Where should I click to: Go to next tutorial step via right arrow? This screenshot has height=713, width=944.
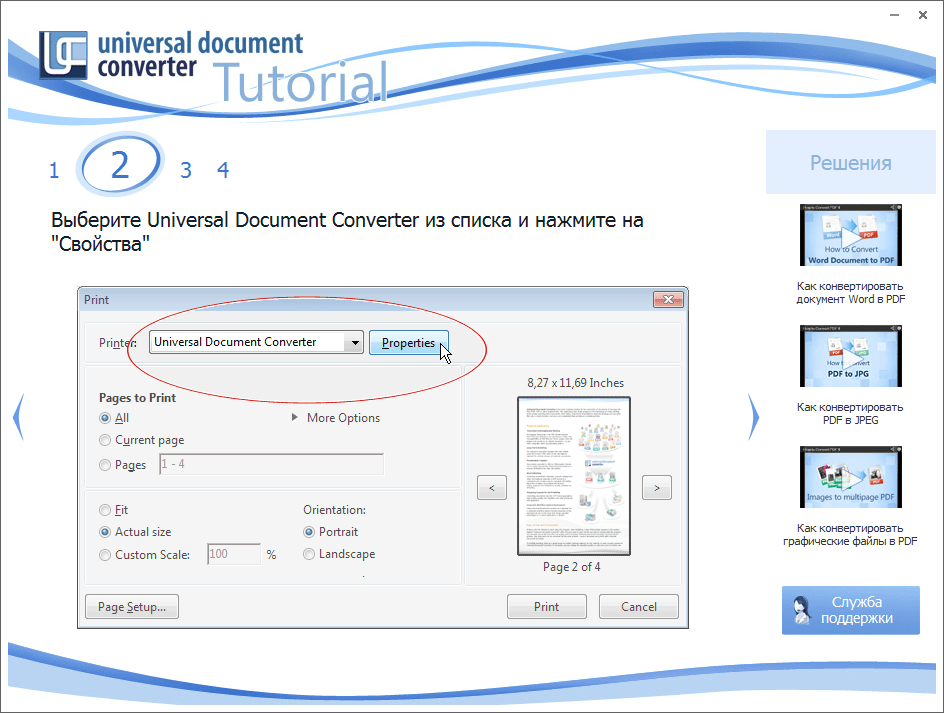tap(751, 417)
